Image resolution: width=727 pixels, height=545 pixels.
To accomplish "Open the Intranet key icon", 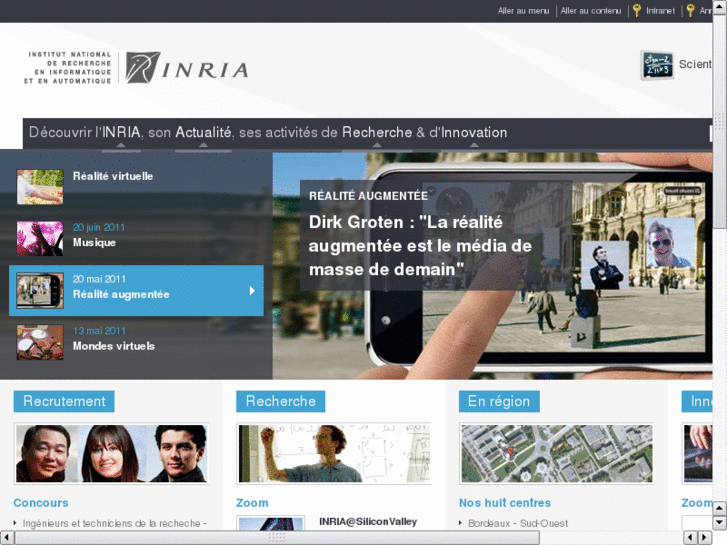I will pyautogui.click(x=638, y=10).
